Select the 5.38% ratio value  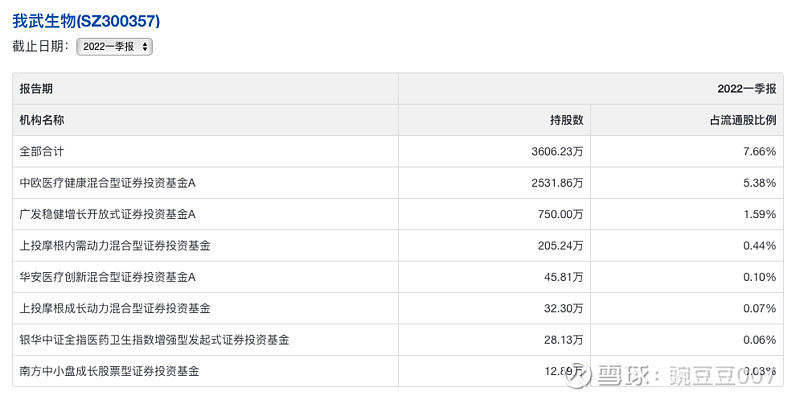point(760,183)
